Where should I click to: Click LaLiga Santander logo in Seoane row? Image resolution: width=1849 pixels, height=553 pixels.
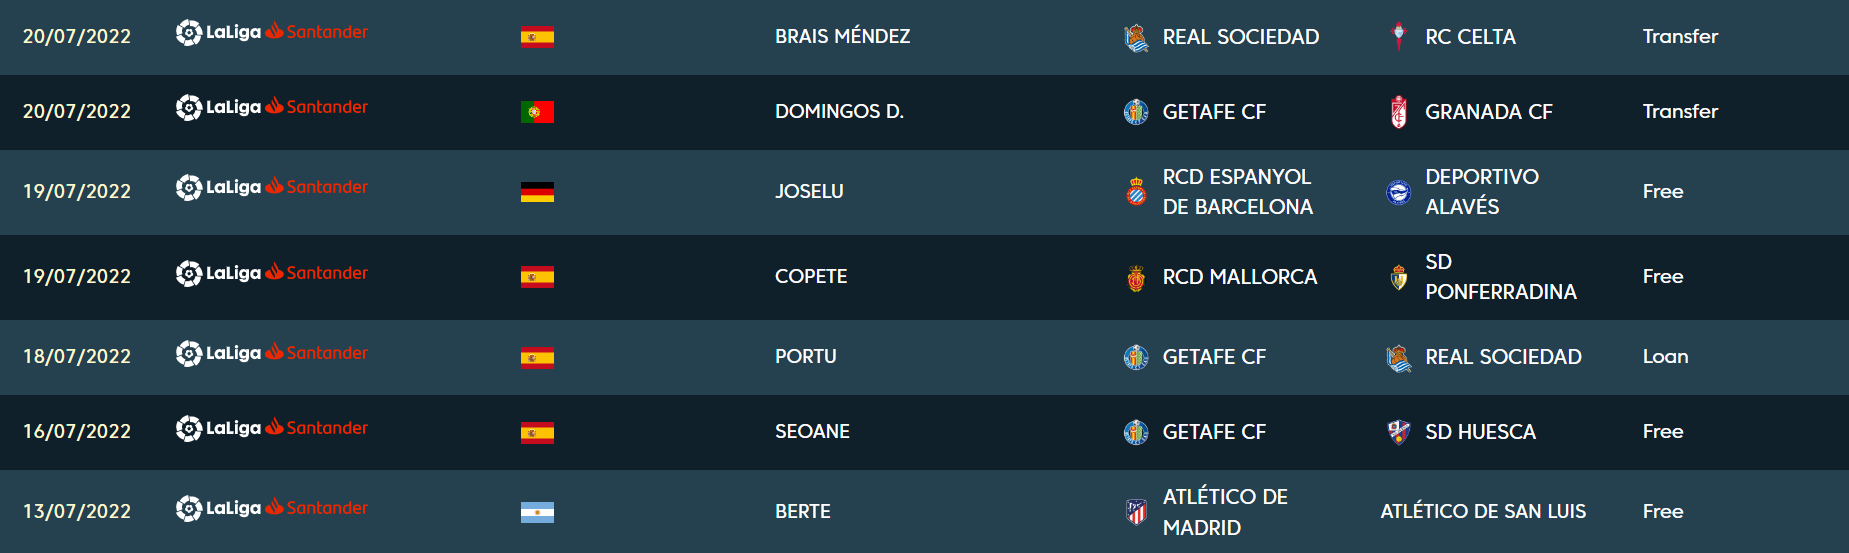point(272,429)
